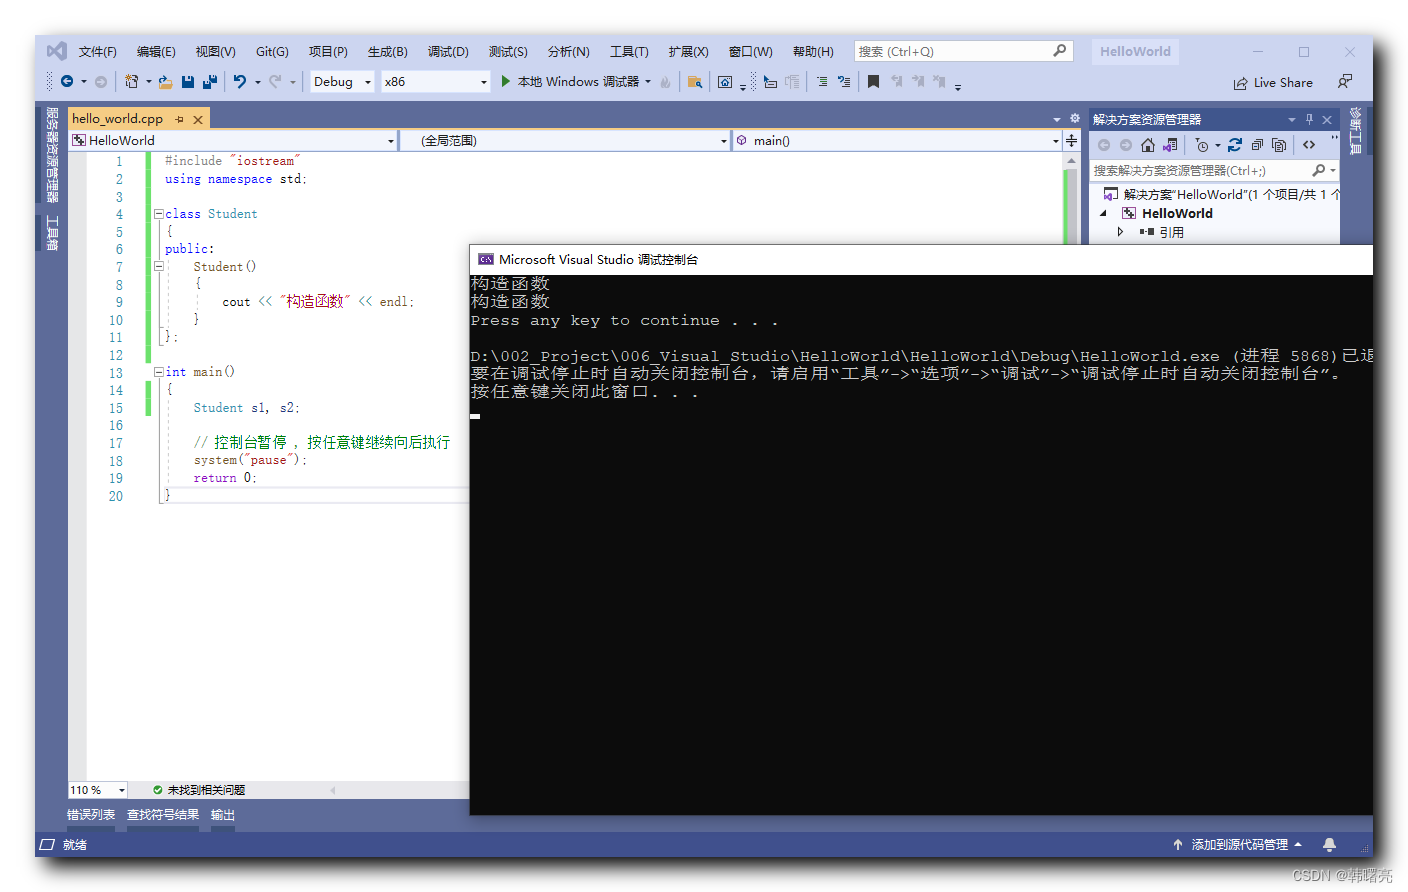This screenshot has height=892, width=1408.
Task: Click the Solution Explorer search field
Action: click(x=1214, y=170)
